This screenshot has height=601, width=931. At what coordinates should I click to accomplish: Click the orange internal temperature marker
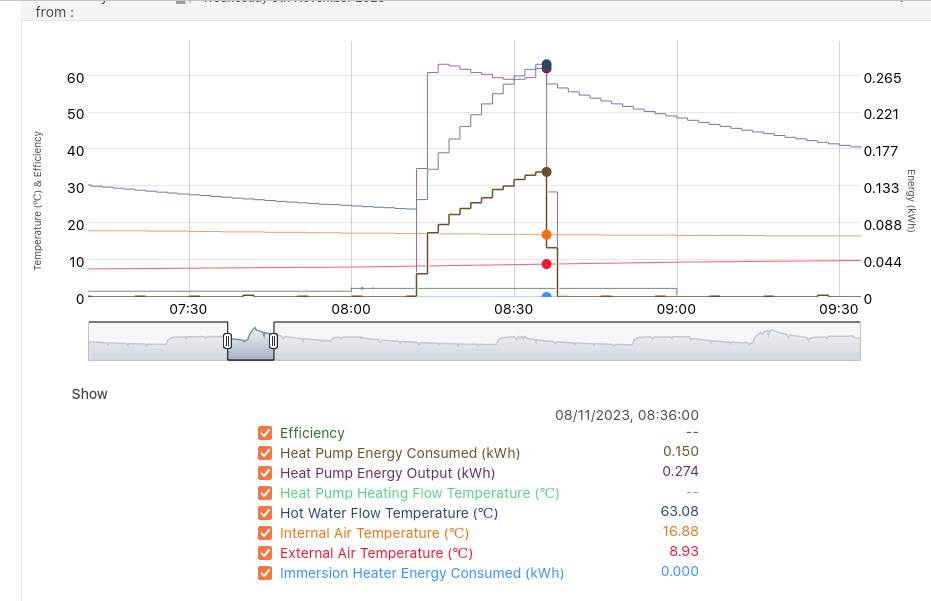pos(546,235)
